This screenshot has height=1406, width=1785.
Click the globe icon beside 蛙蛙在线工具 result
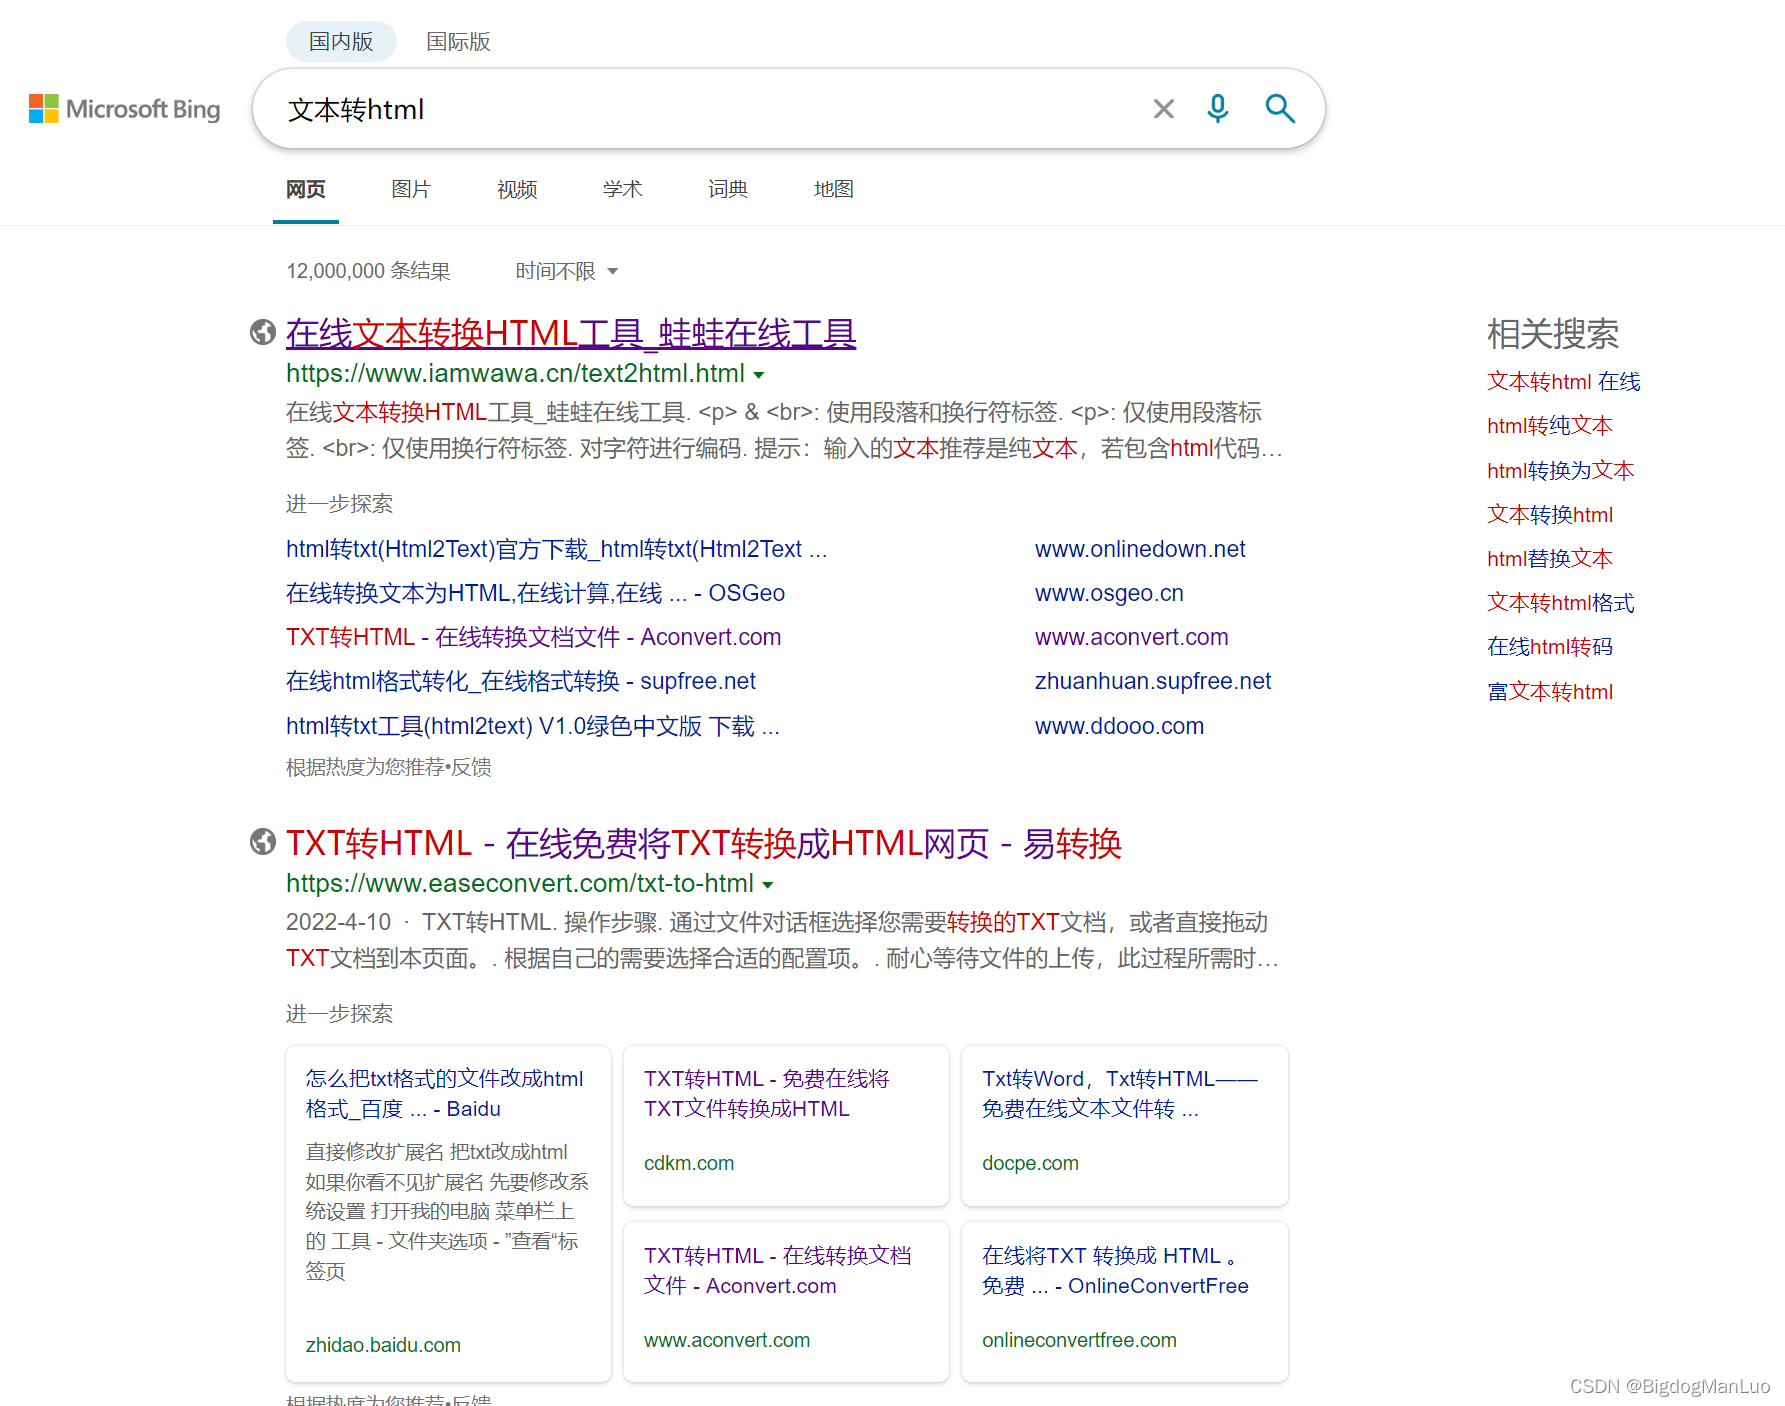click(263, 332)
